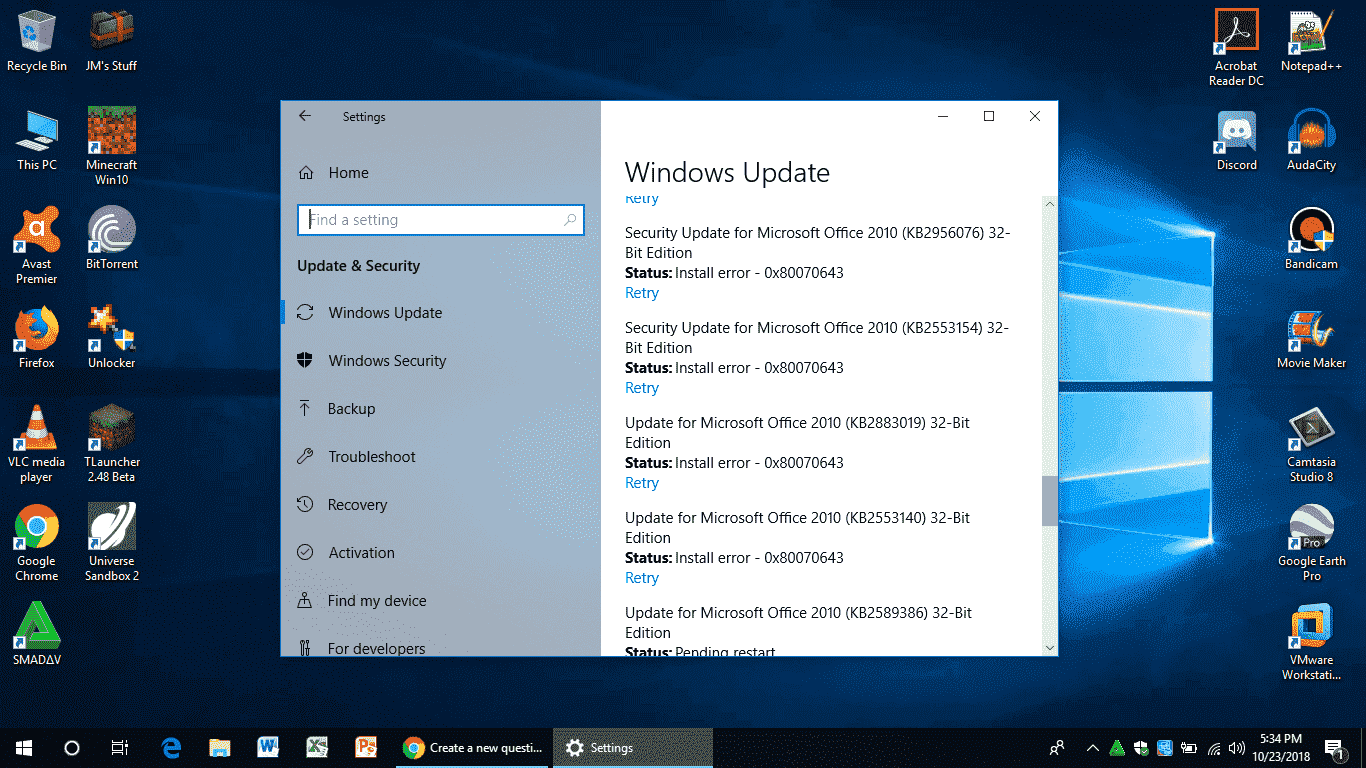
Task: Open VLC media player shortcut
Action: pyautogui.click(x=37, y=444)
